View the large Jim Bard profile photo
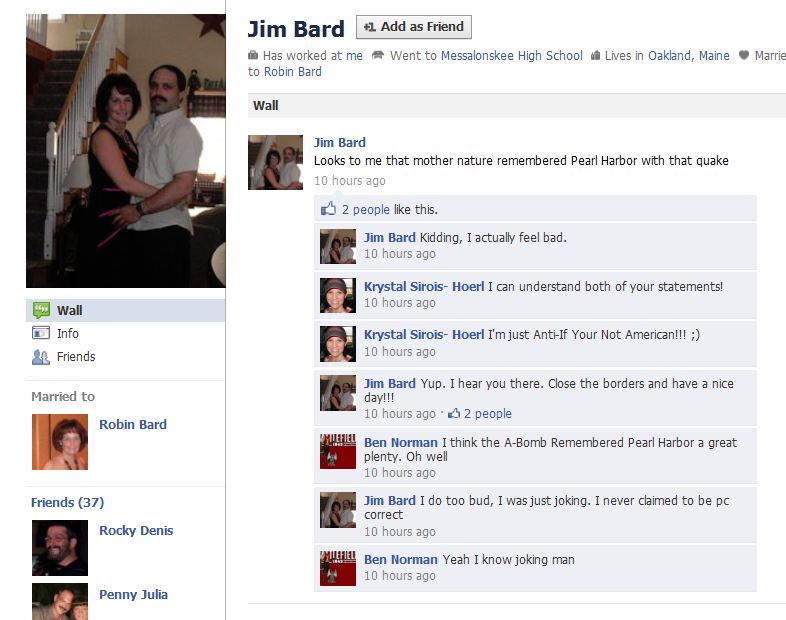The width and height of the screenshot is (786, 620). [x=126, y=151]
